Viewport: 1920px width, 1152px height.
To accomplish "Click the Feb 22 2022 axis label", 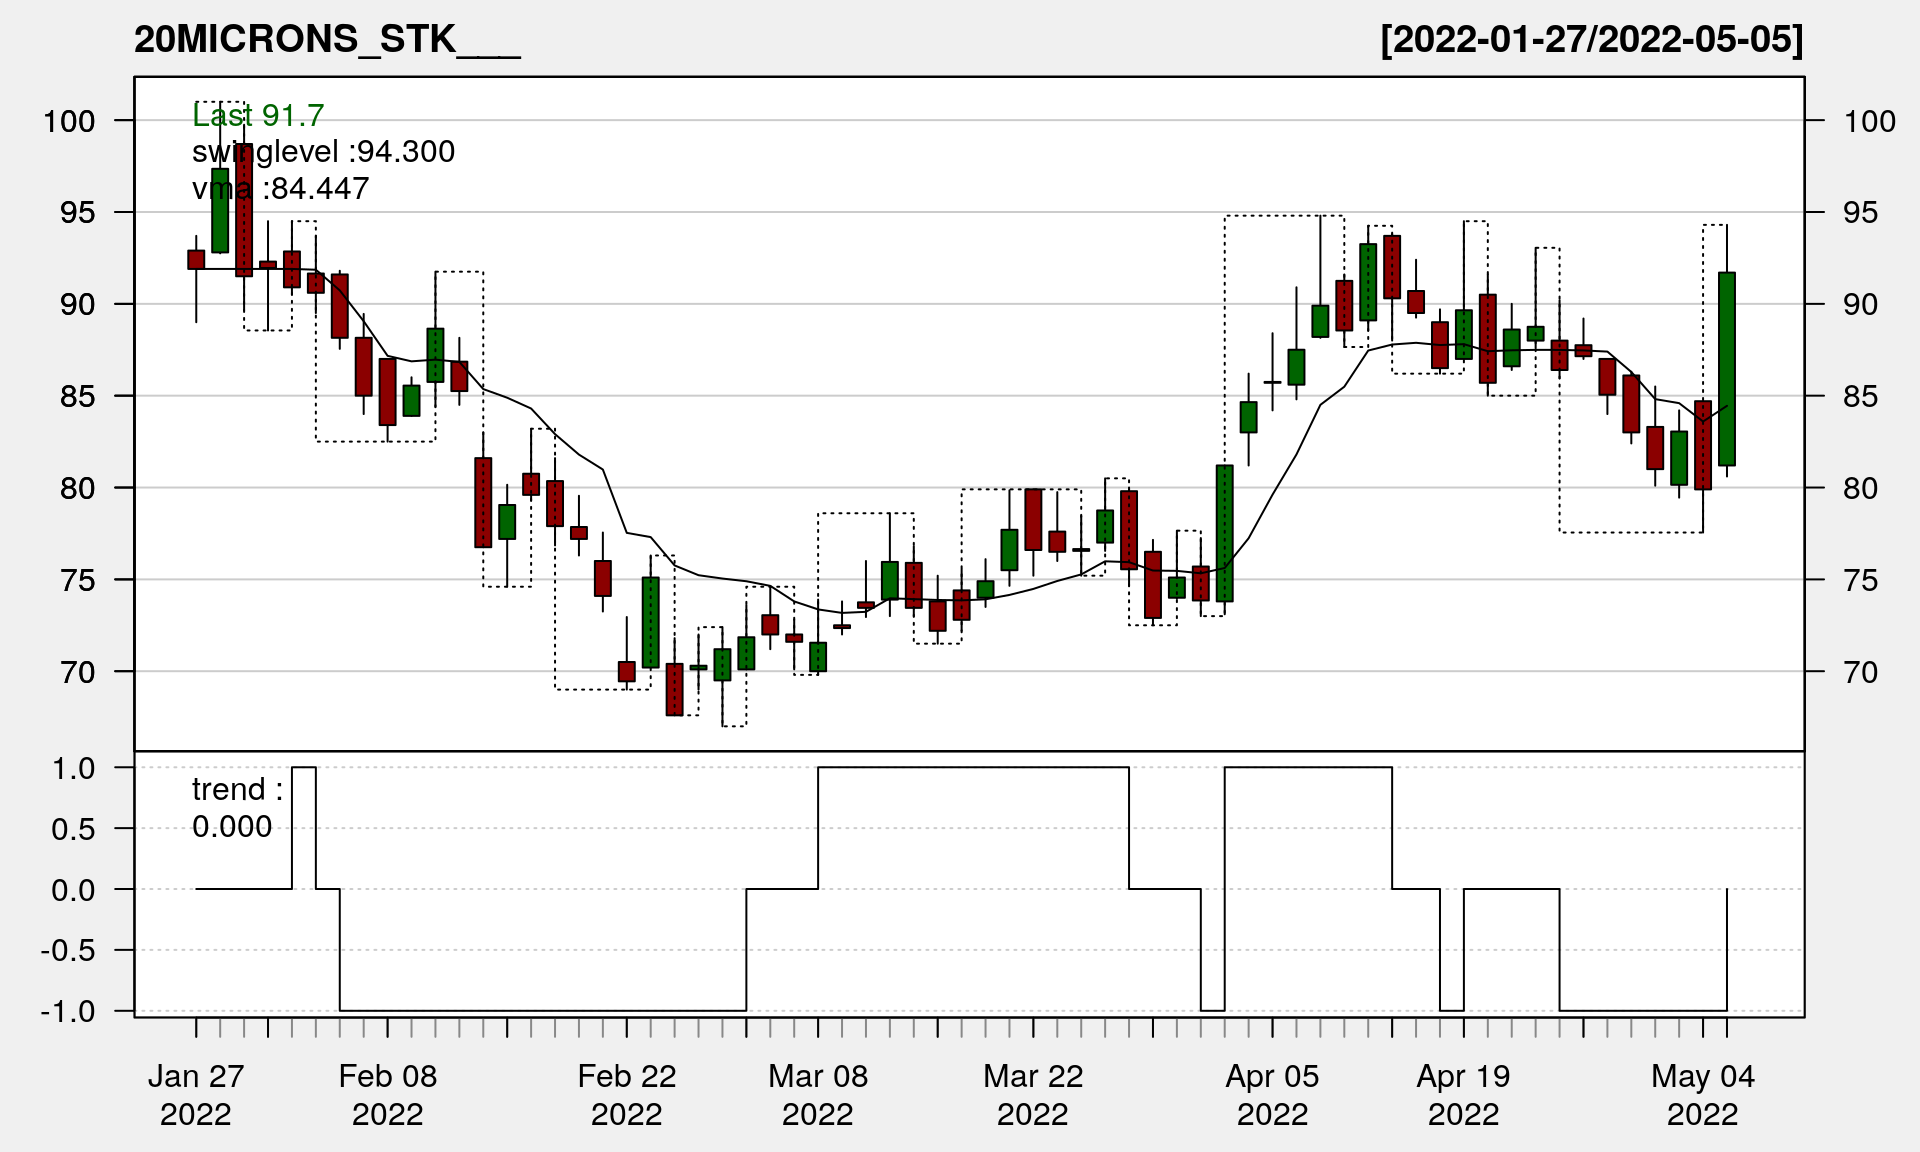I will [627, 1094].
